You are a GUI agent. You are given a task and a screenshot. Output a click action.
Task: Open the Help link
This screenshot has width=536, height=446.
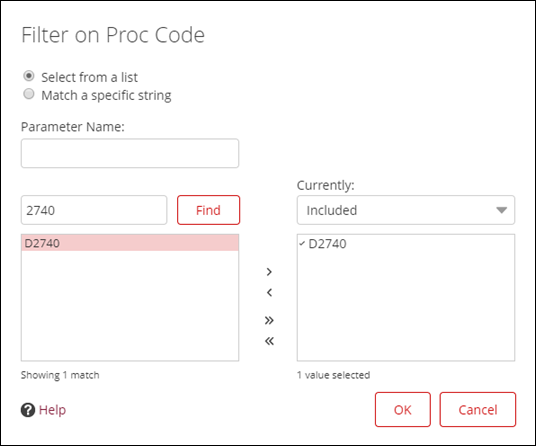click(x=52, y=410)
